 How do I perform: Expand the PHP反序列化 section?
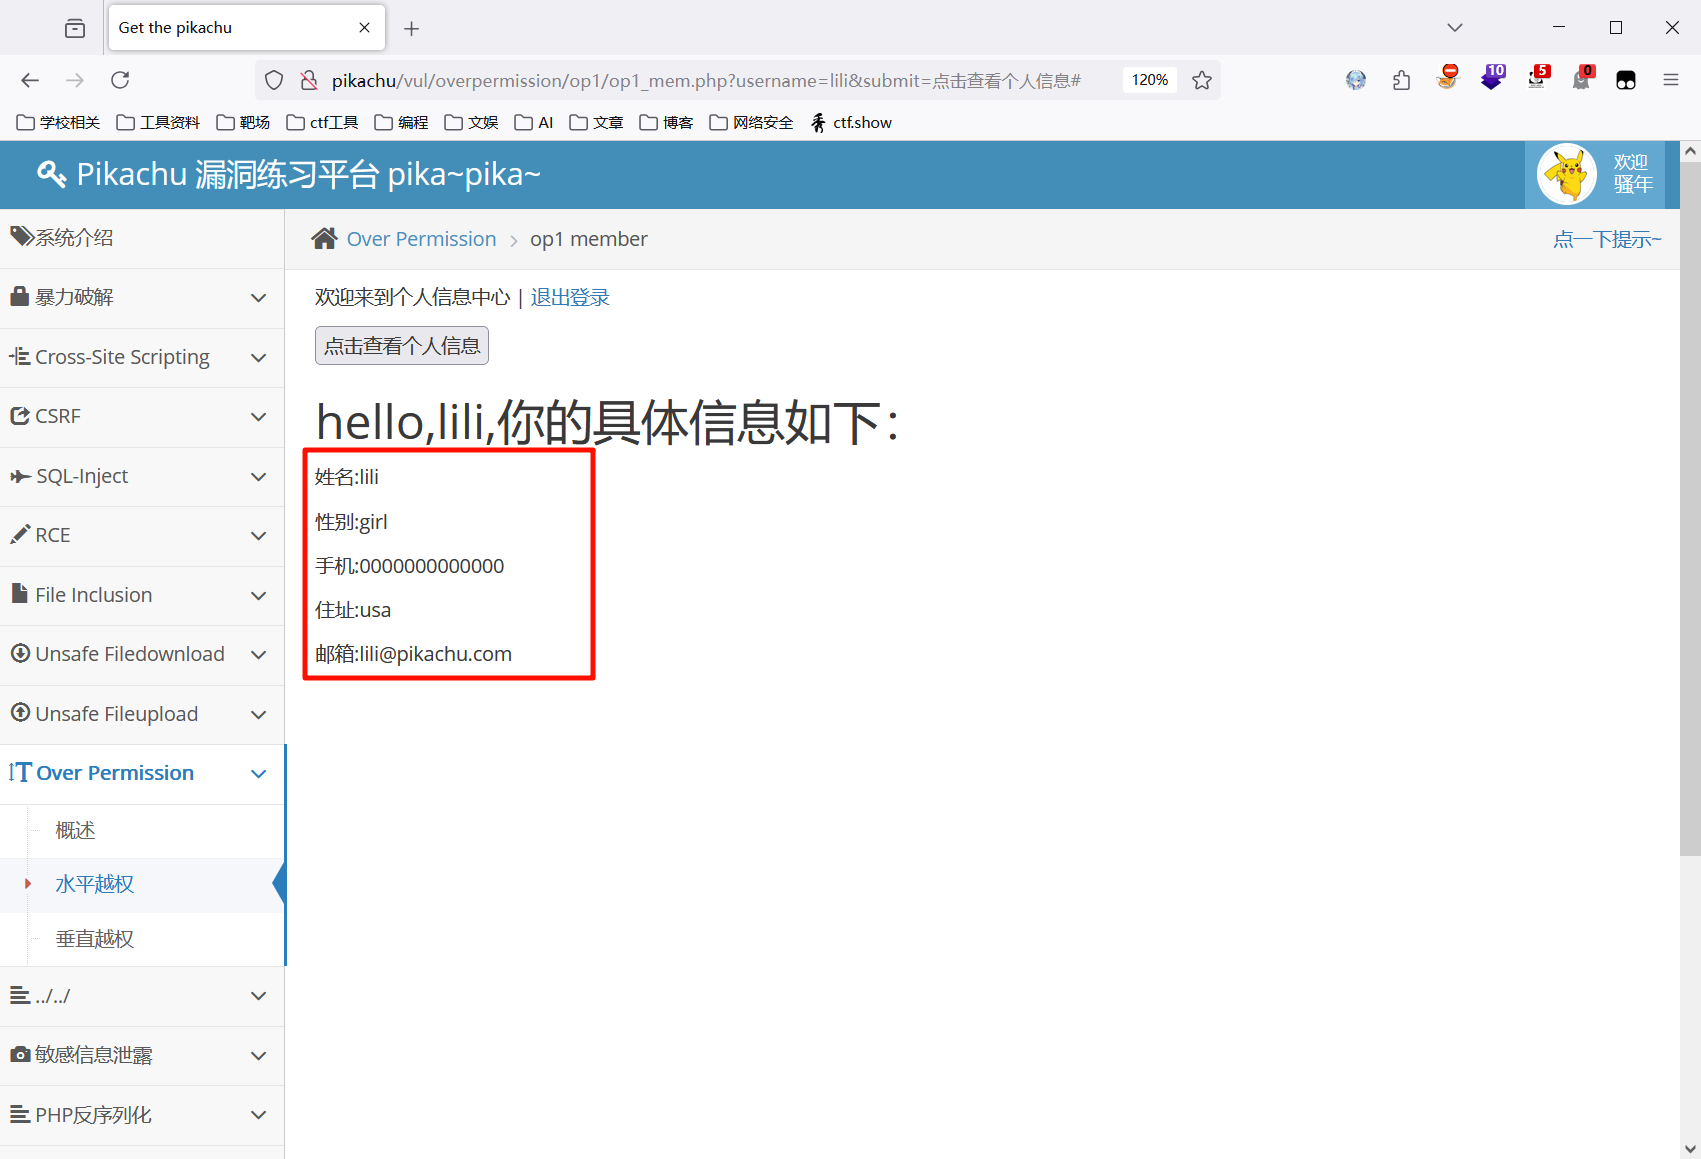click(x=142, y=1115)
